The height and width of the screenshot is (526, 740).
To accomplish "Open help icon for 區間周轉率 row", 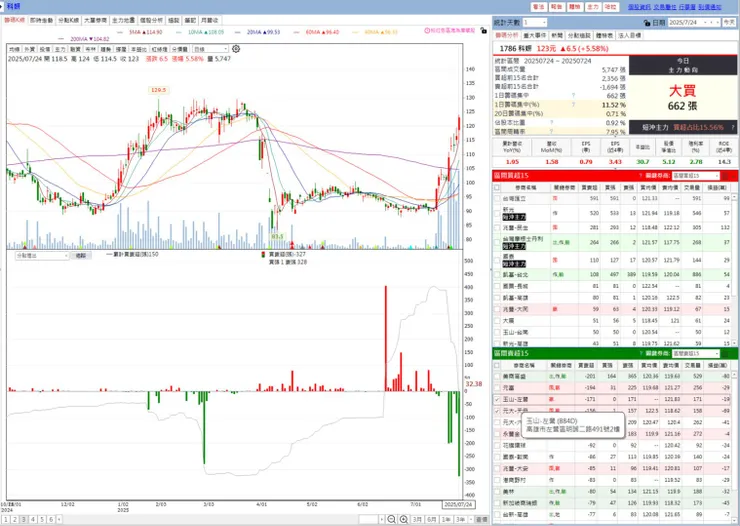I will (x=551, y=132).
